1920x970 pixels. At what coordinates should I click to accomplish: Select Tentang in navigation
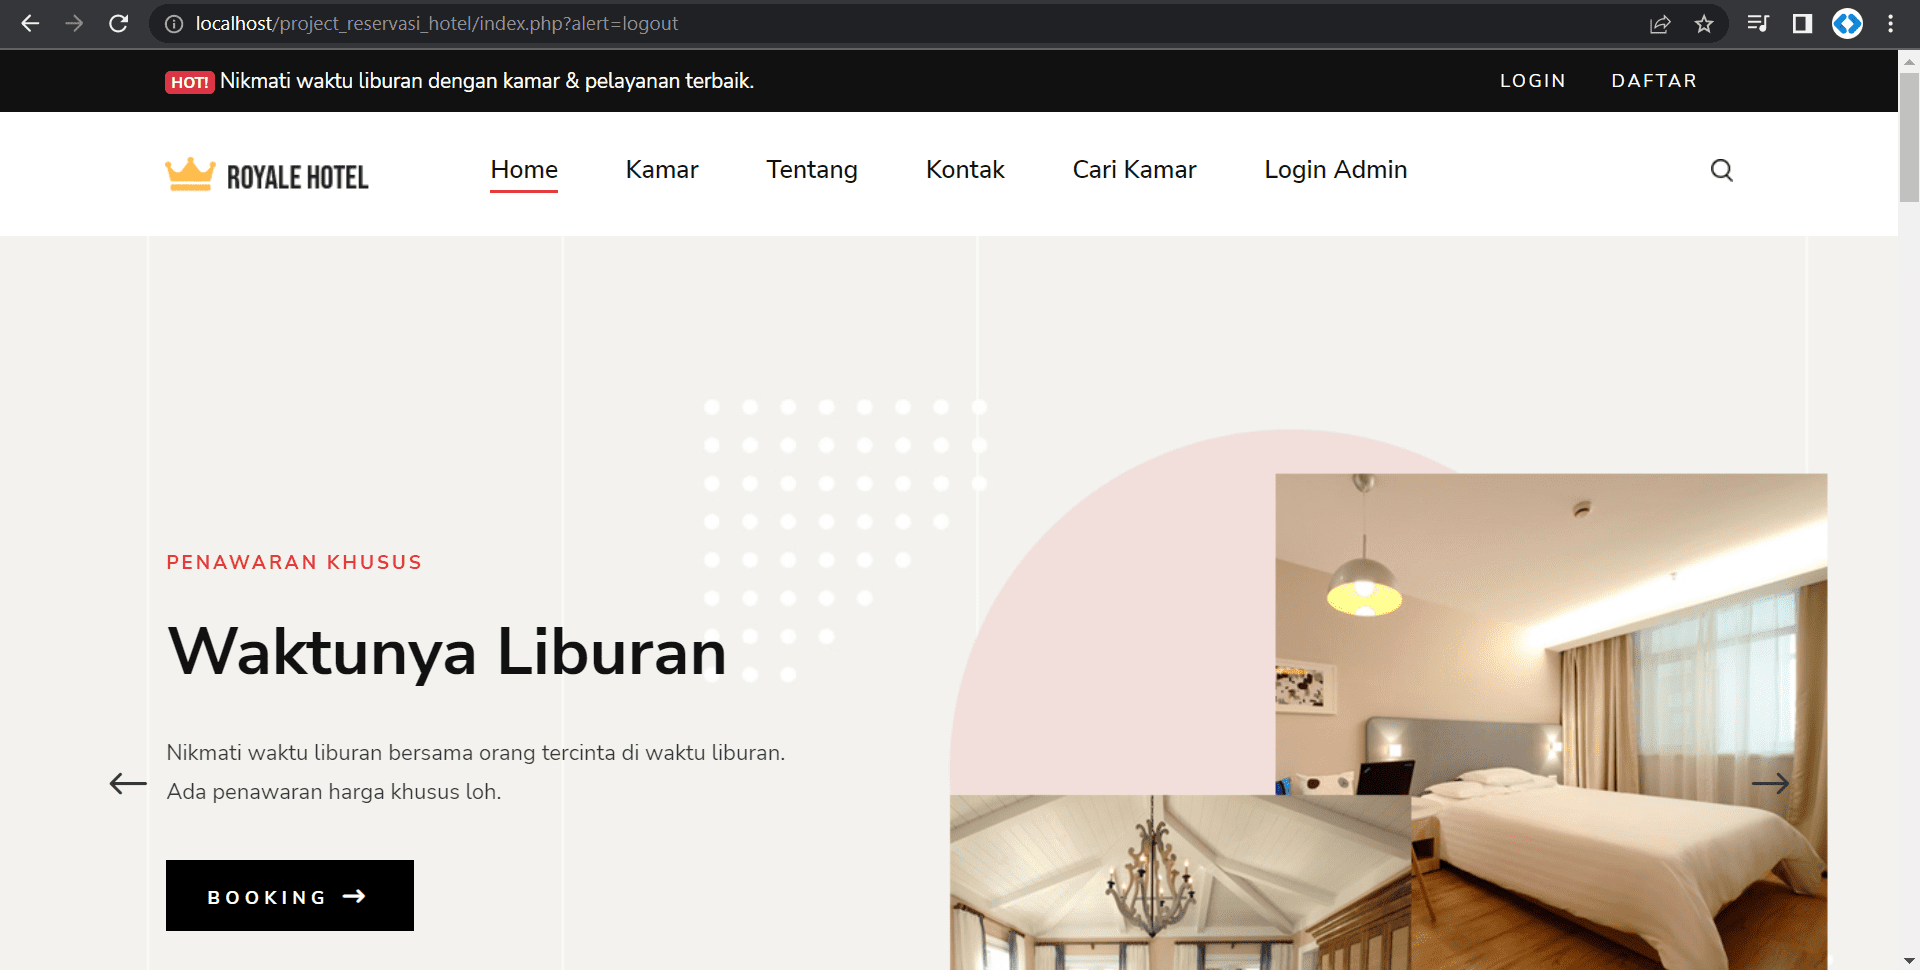pos(811,170)
